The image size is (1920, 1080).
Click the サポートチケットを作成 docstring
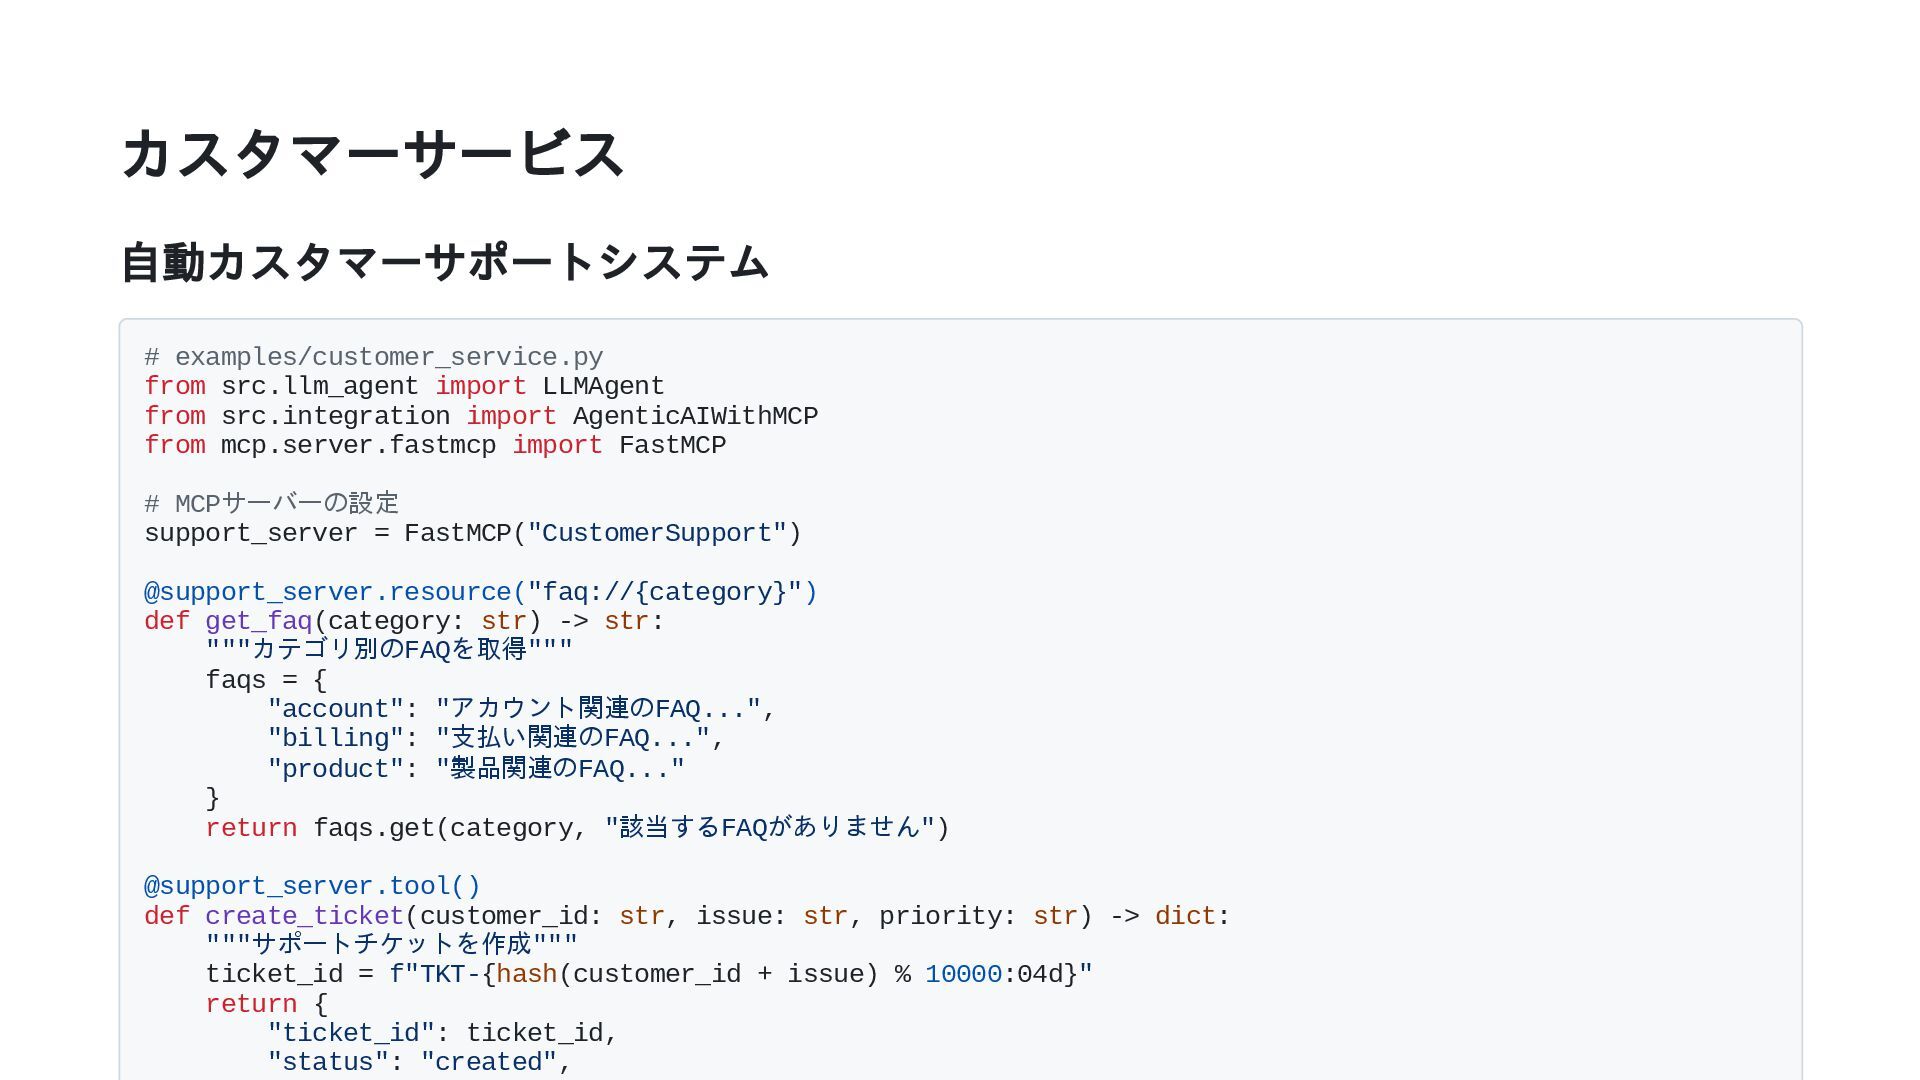tap(391, 945)
